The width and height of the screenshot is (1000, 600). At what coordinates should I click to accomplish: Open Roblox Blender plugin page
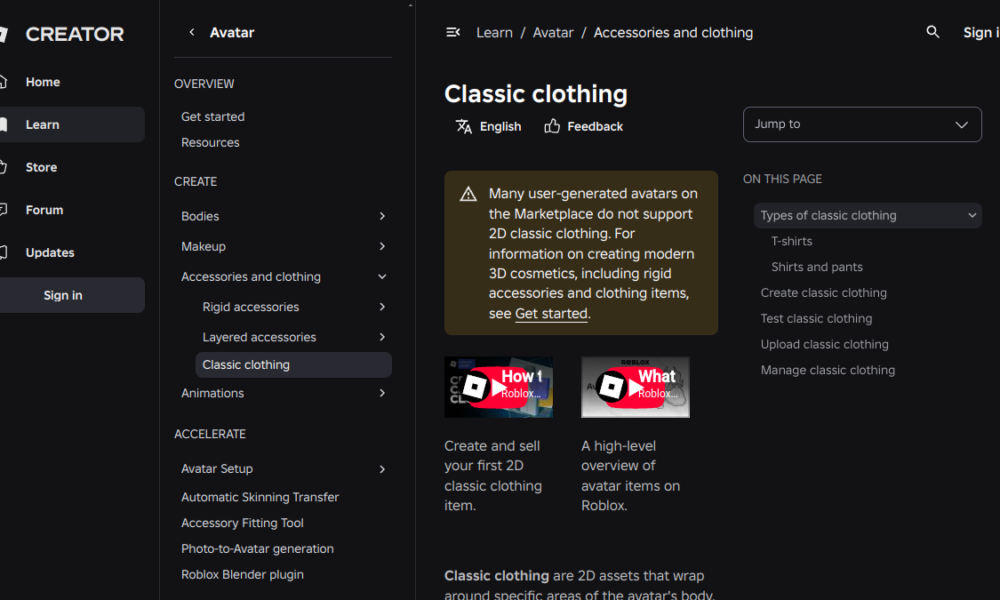click(242, 574)
